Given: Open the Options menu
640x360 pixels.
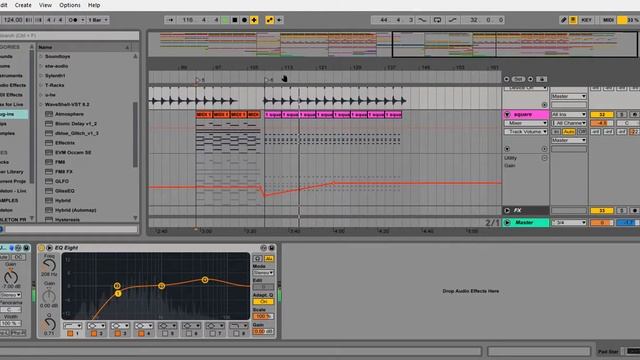Looking at the screenshot, I should pyautogui.click(x=70, y=5).
